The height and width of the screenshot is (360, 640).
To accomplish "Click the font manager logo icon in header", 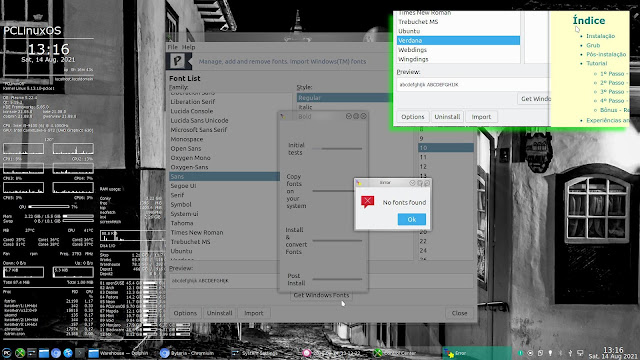I will point(178,61).
